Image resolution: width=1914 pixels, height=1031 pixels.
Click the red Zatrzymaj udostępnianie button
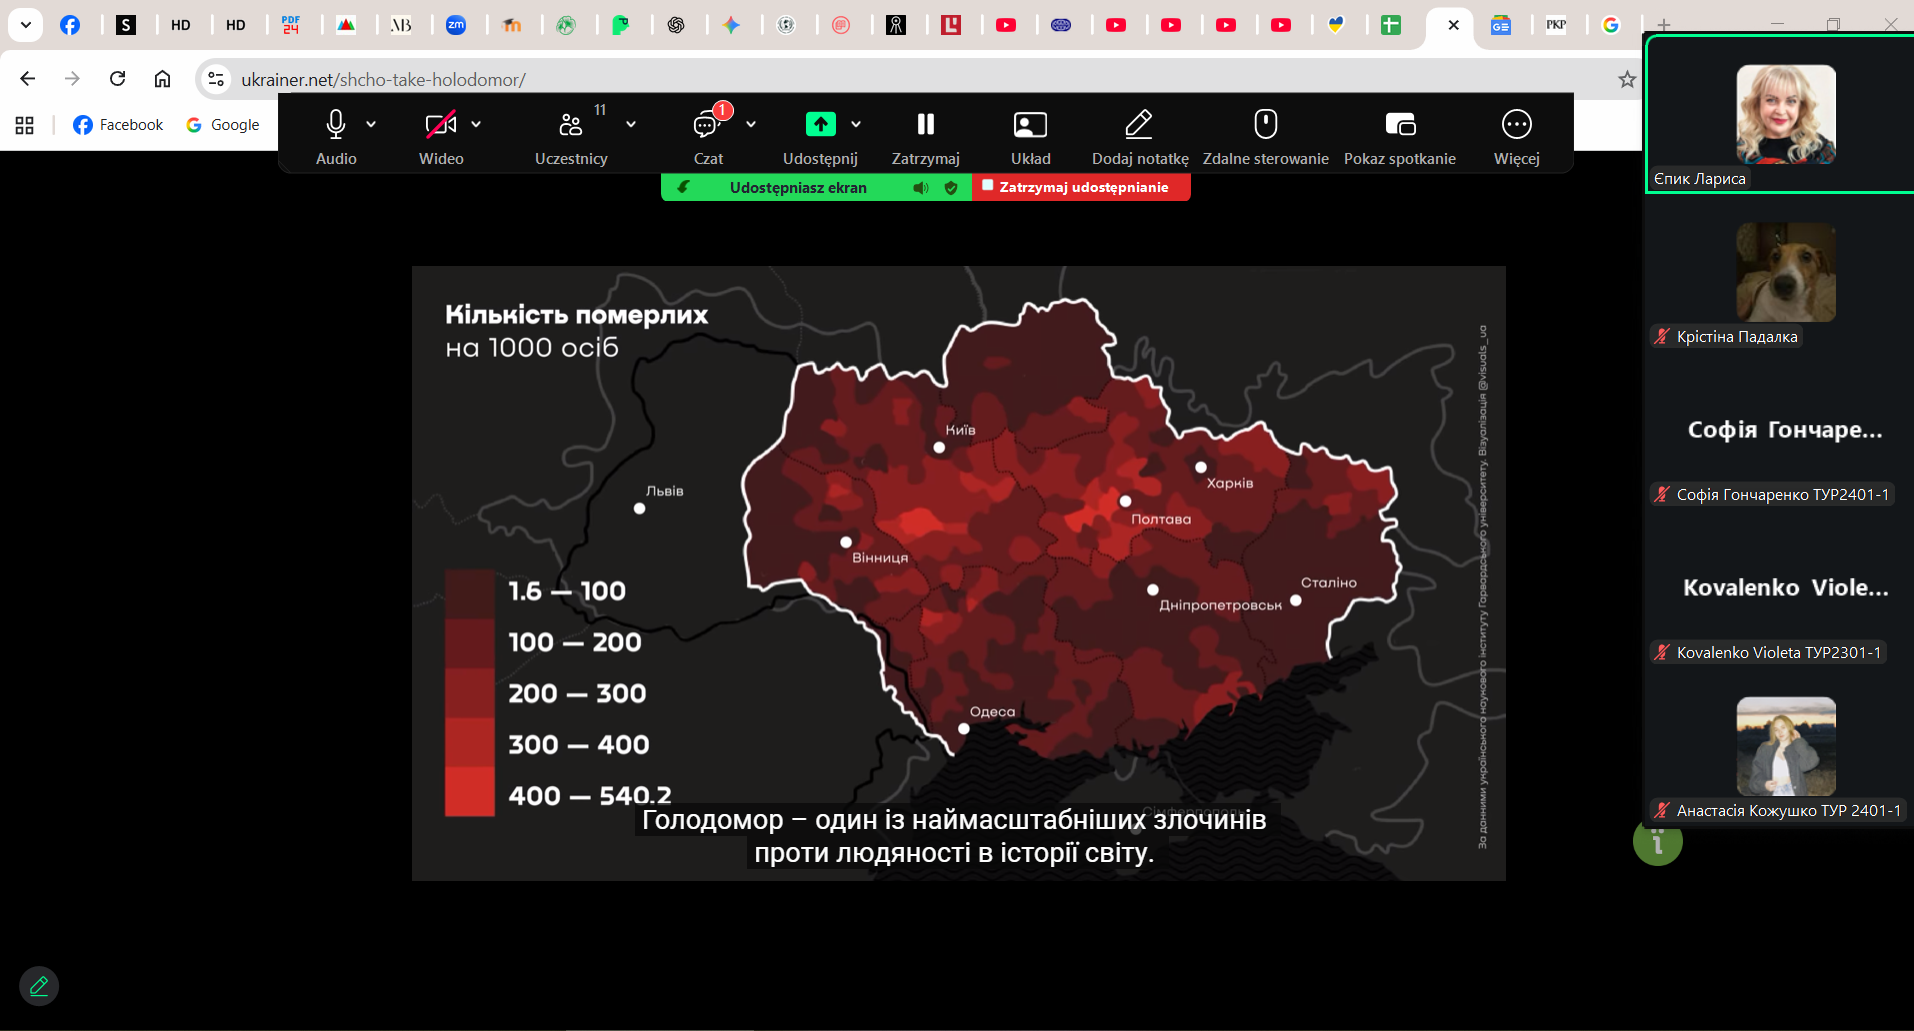(x=1081, y=187)
